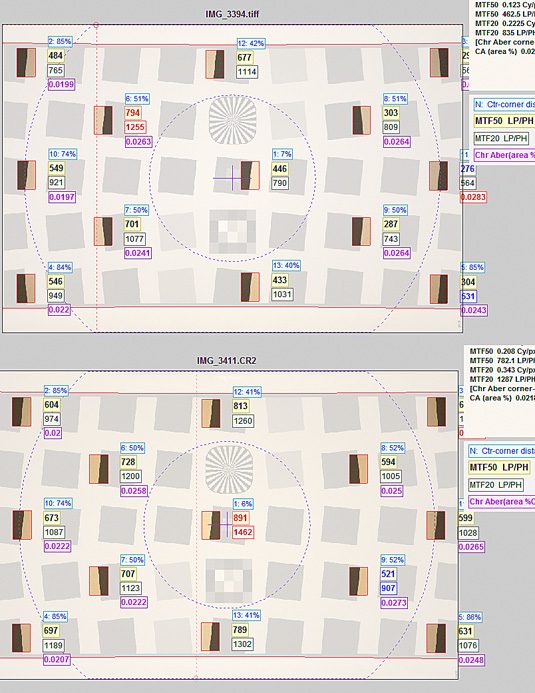The image size is (535, 693).
Task: Select the blue MTF50 value 521
Action: [388, 574]
